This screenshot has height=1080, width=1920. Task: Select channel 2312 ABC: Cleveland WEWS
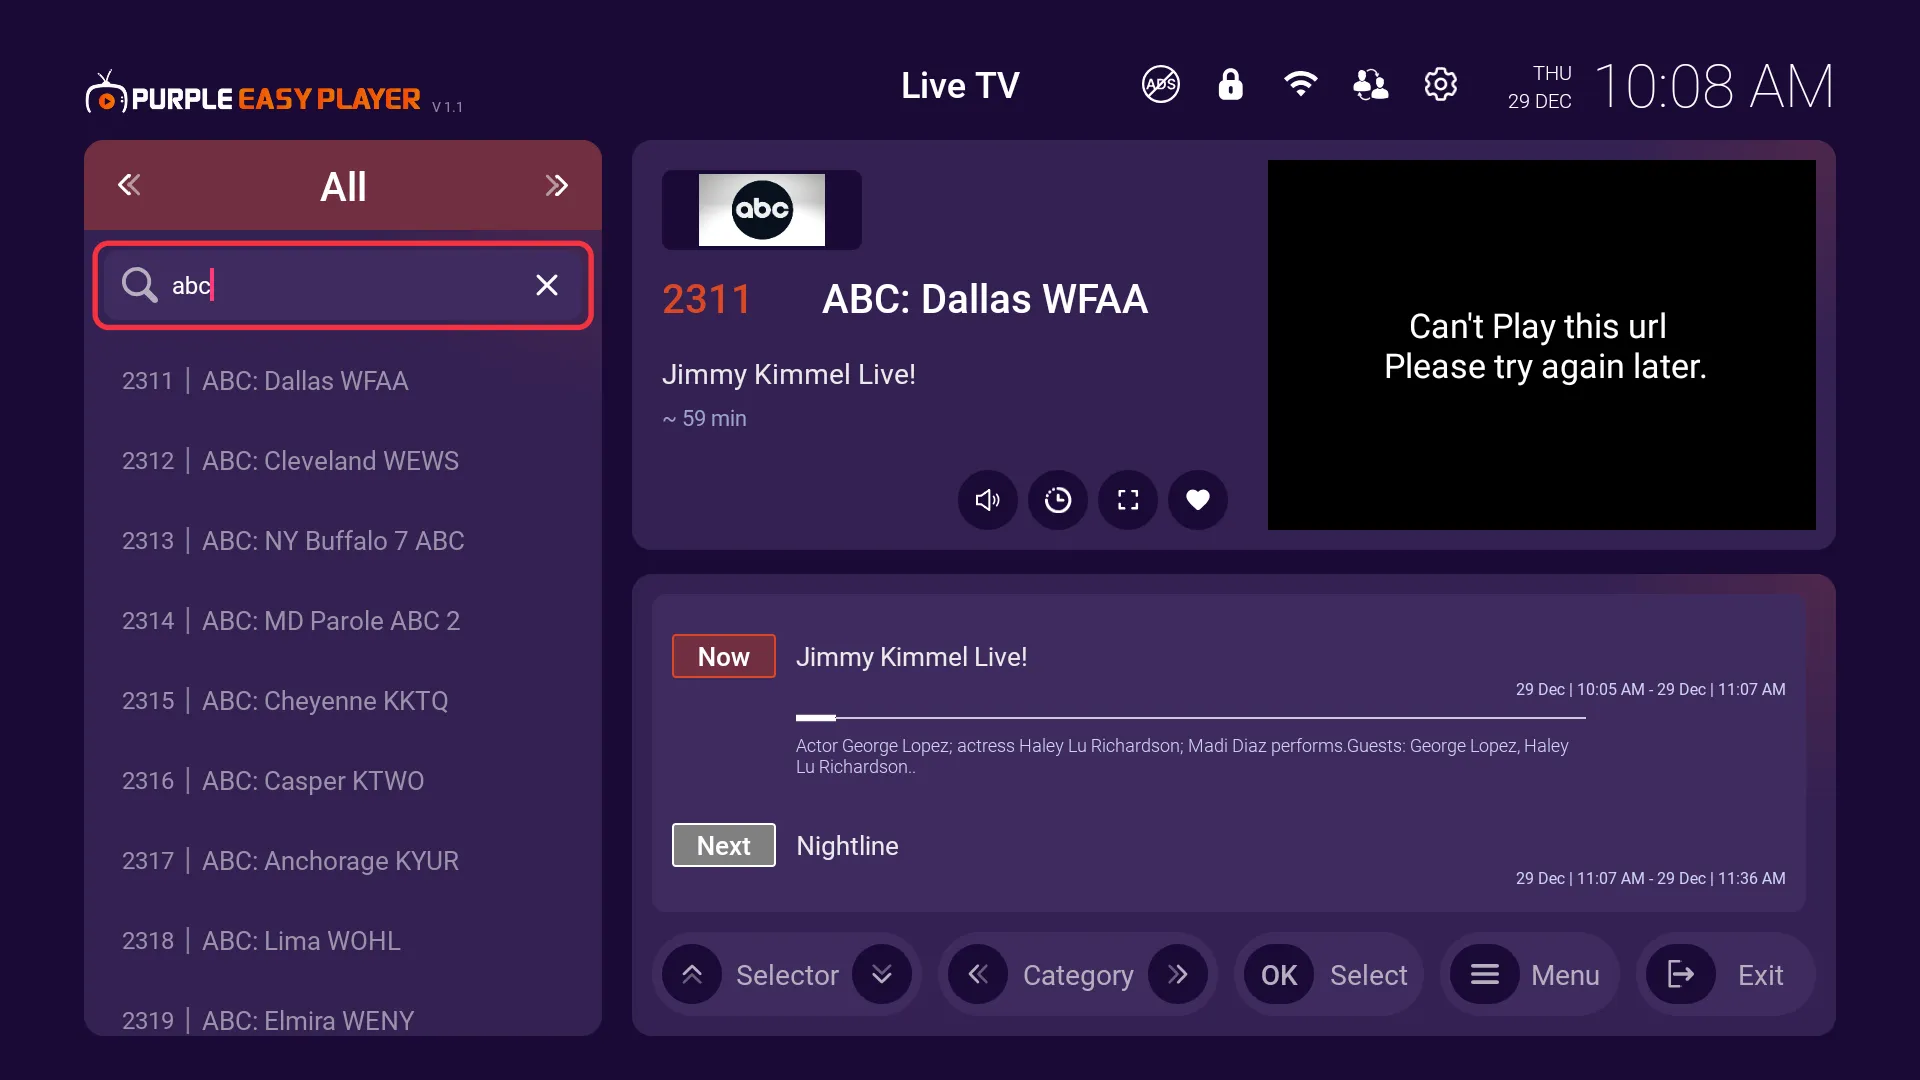343,461
